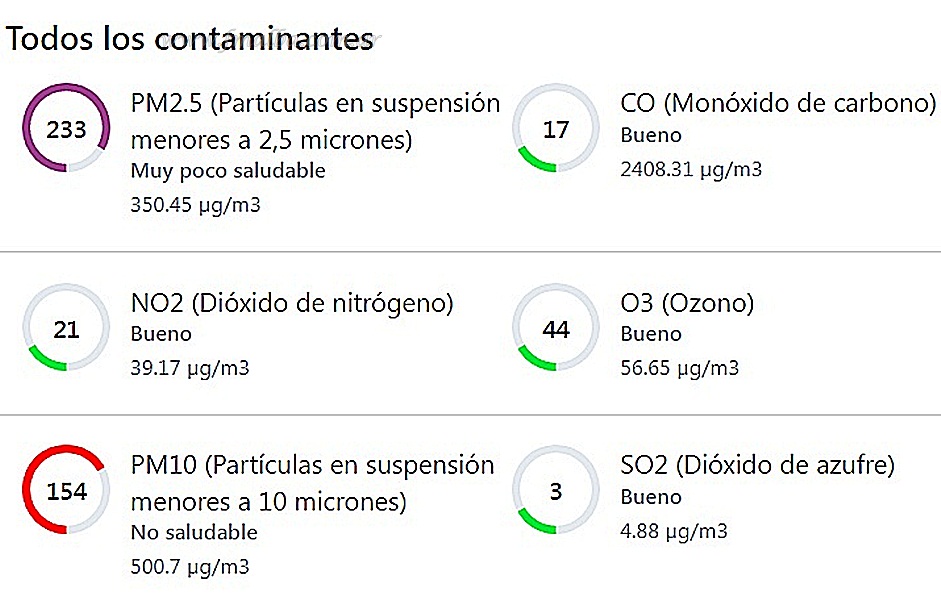Open the CO (Monóxido de carbono) title

pyautogui.click(x=778, y=103)
